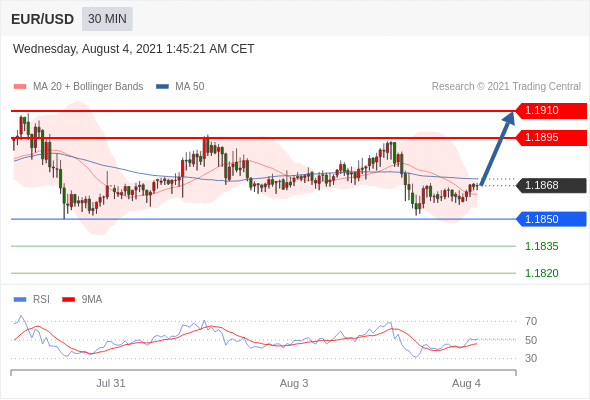Click the Research © 2021 Trading Central credit

[x=506, y=87]
